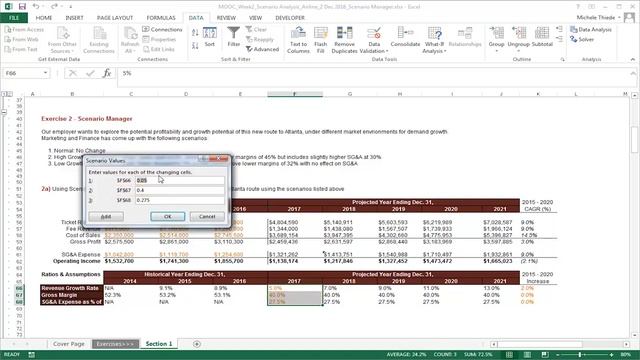This screenshot has height=360, width=640.
Task: Click the $F$67 value input field
Action: pyautogui.click(x=180, y=190)
